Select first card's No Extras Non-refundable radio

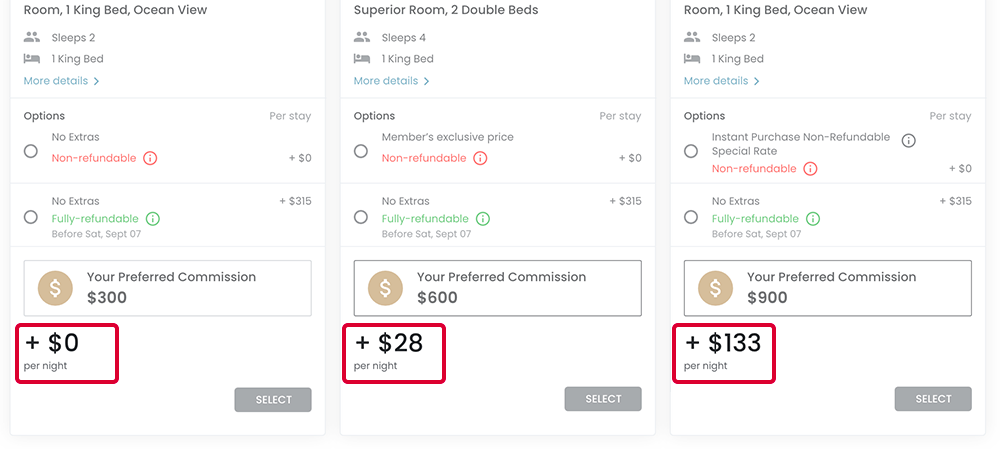(31, 151)
